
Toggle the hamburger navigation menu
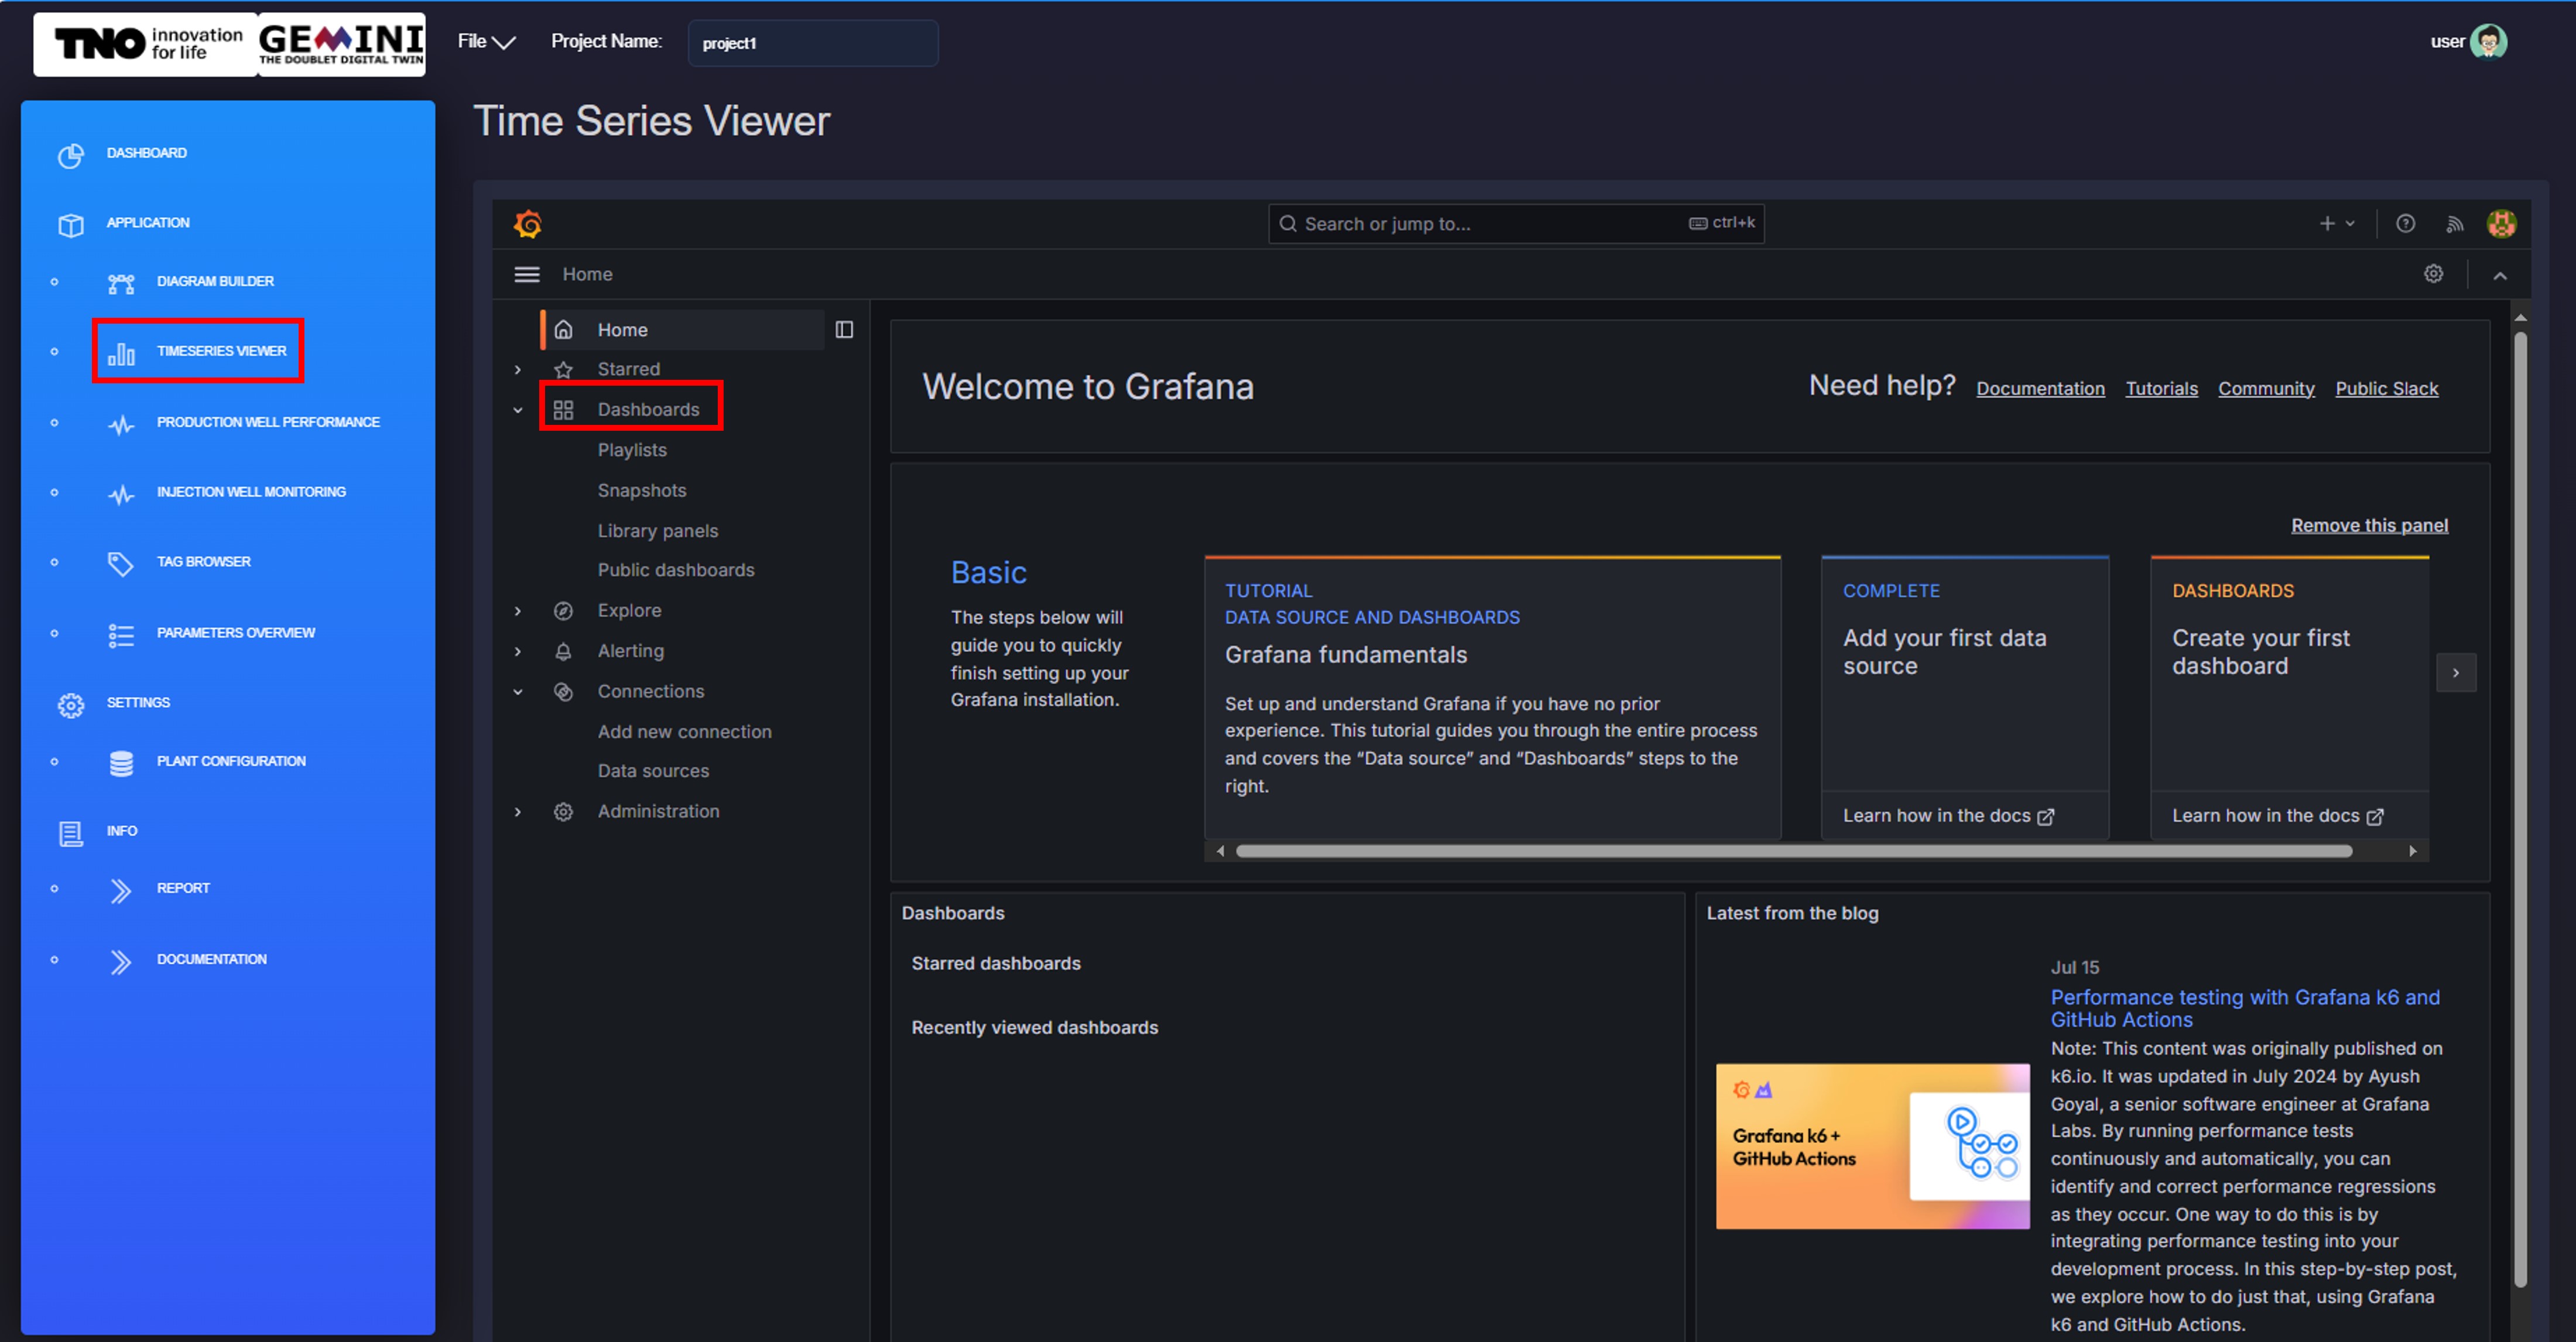point(527,274)
